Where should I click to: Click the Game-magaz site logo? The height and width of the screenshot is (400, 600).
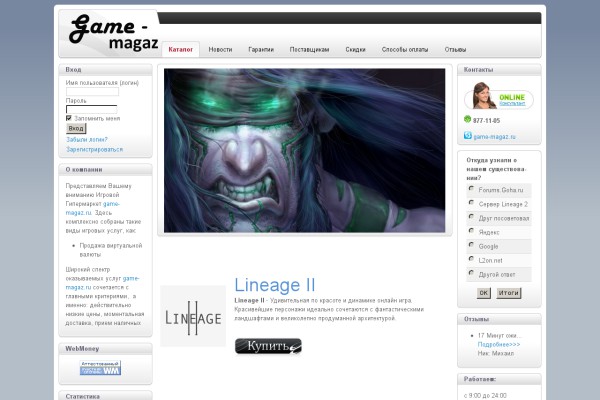click(x=113, y=33)
